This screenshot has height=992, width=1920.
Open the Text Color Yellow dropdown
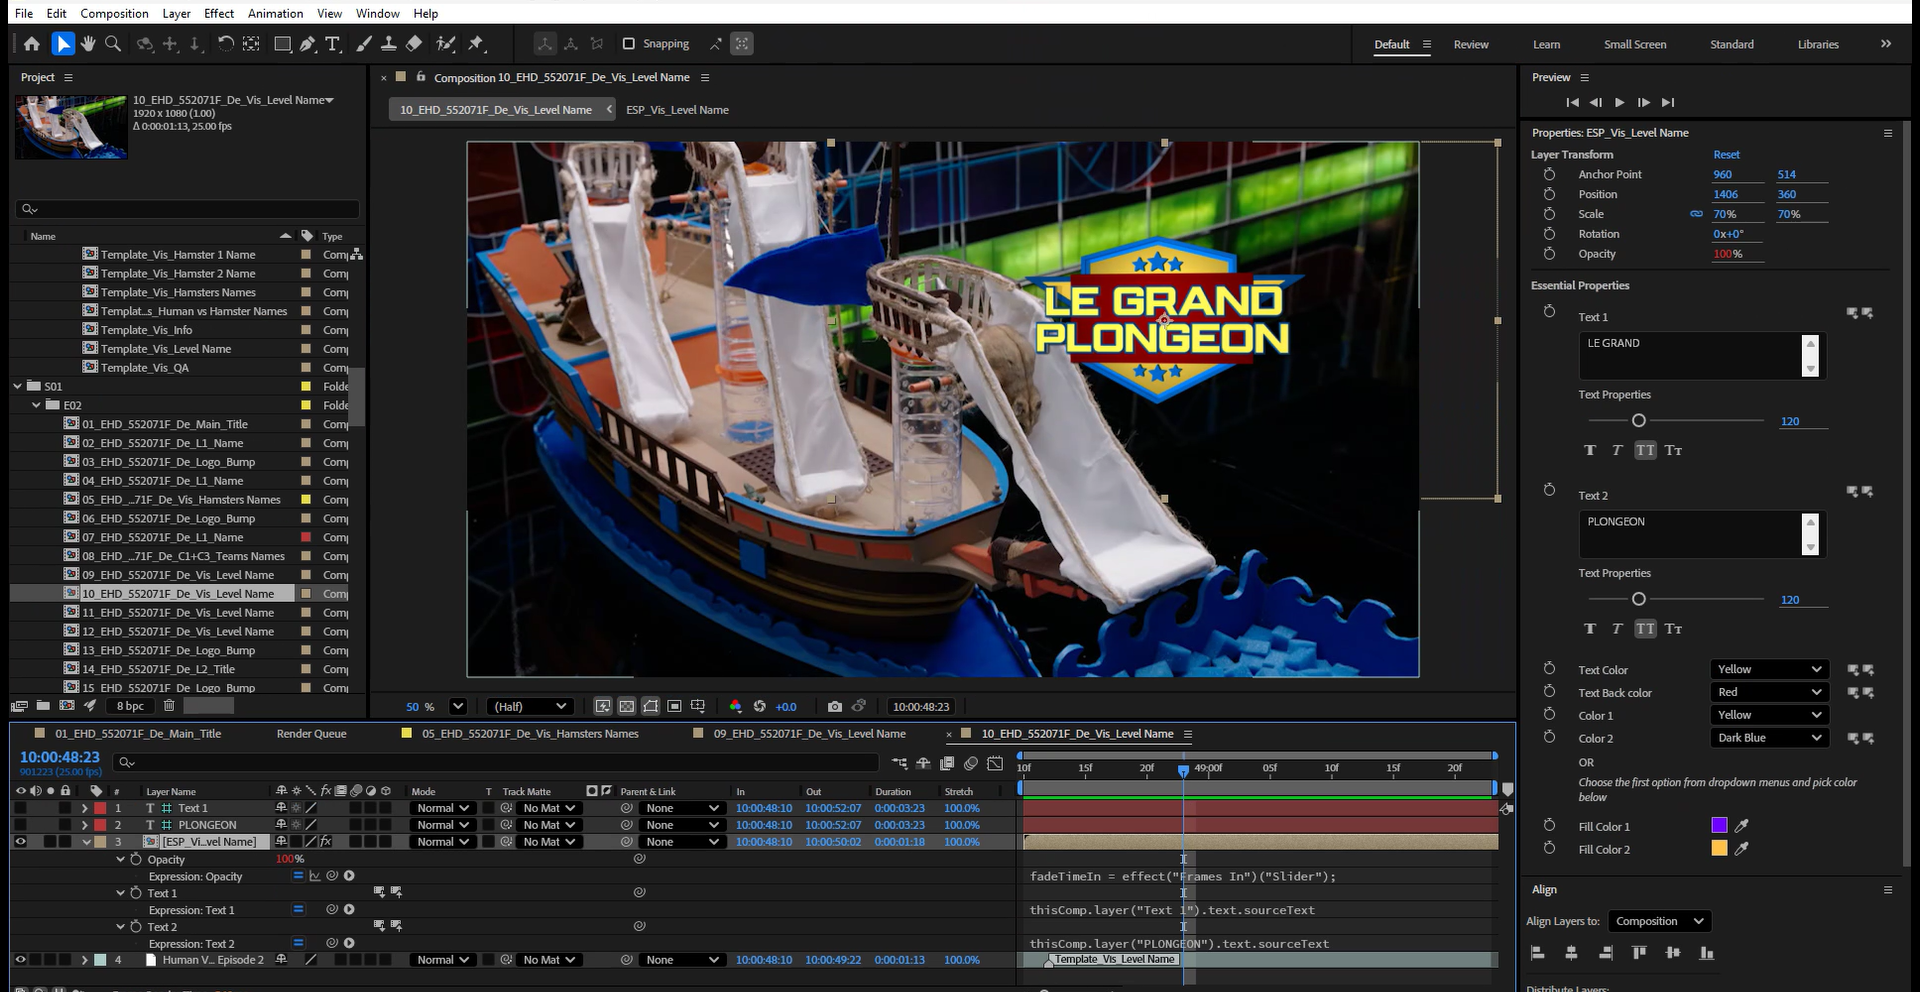coord(1769,669)
